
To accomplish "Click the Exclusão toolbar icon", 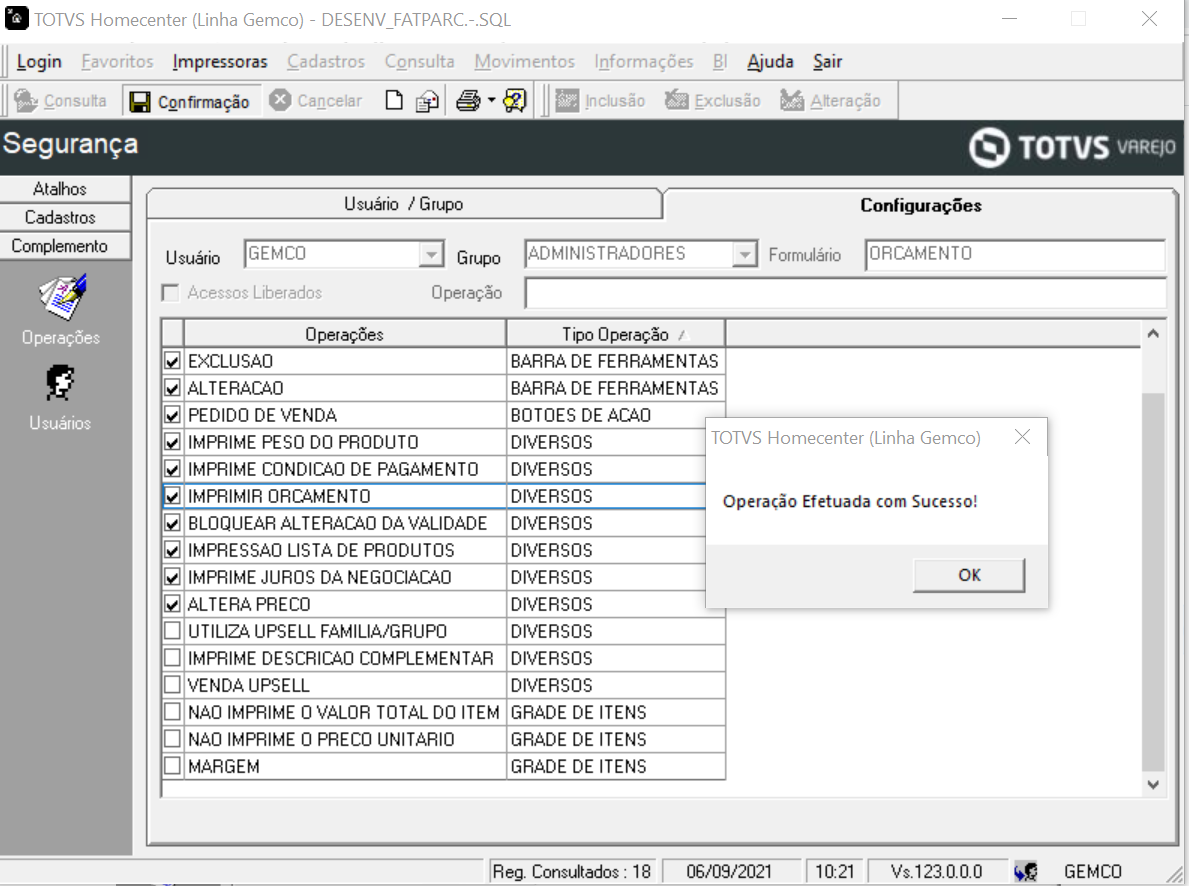I will (x=676, y=100).
